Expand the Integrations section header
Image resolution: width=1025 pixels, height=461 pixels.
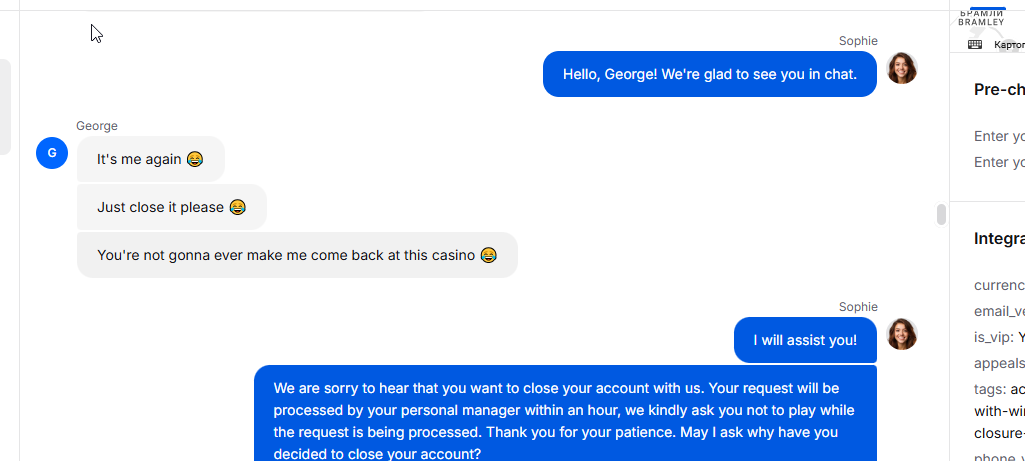pyautogui.click(x=999, y=238)
